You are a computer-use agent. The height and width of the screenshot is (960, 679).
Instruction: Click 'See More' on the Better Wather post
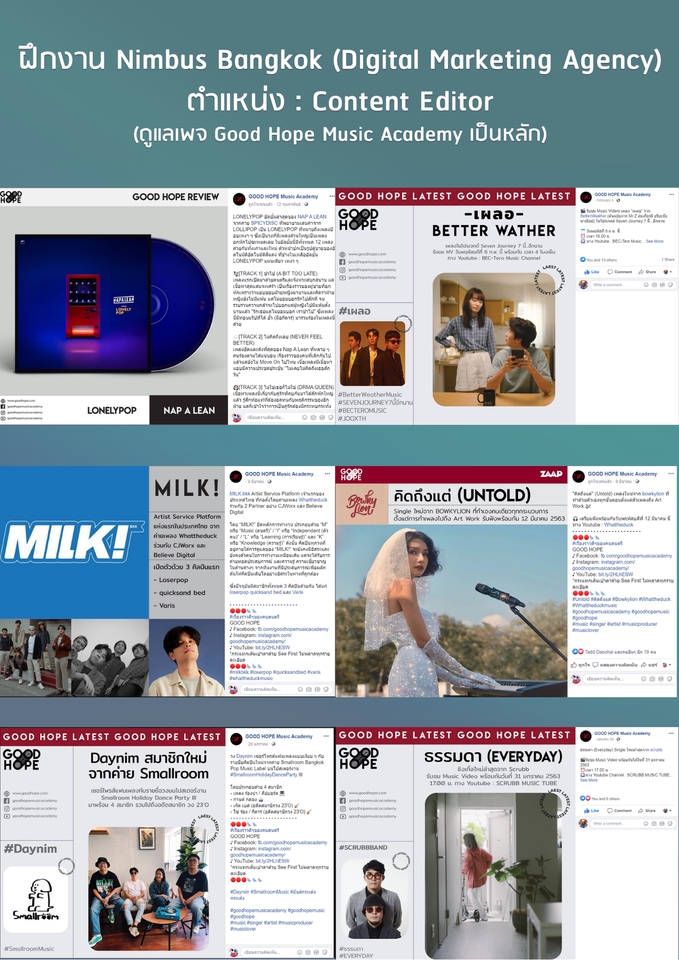[x=655, y=241]
